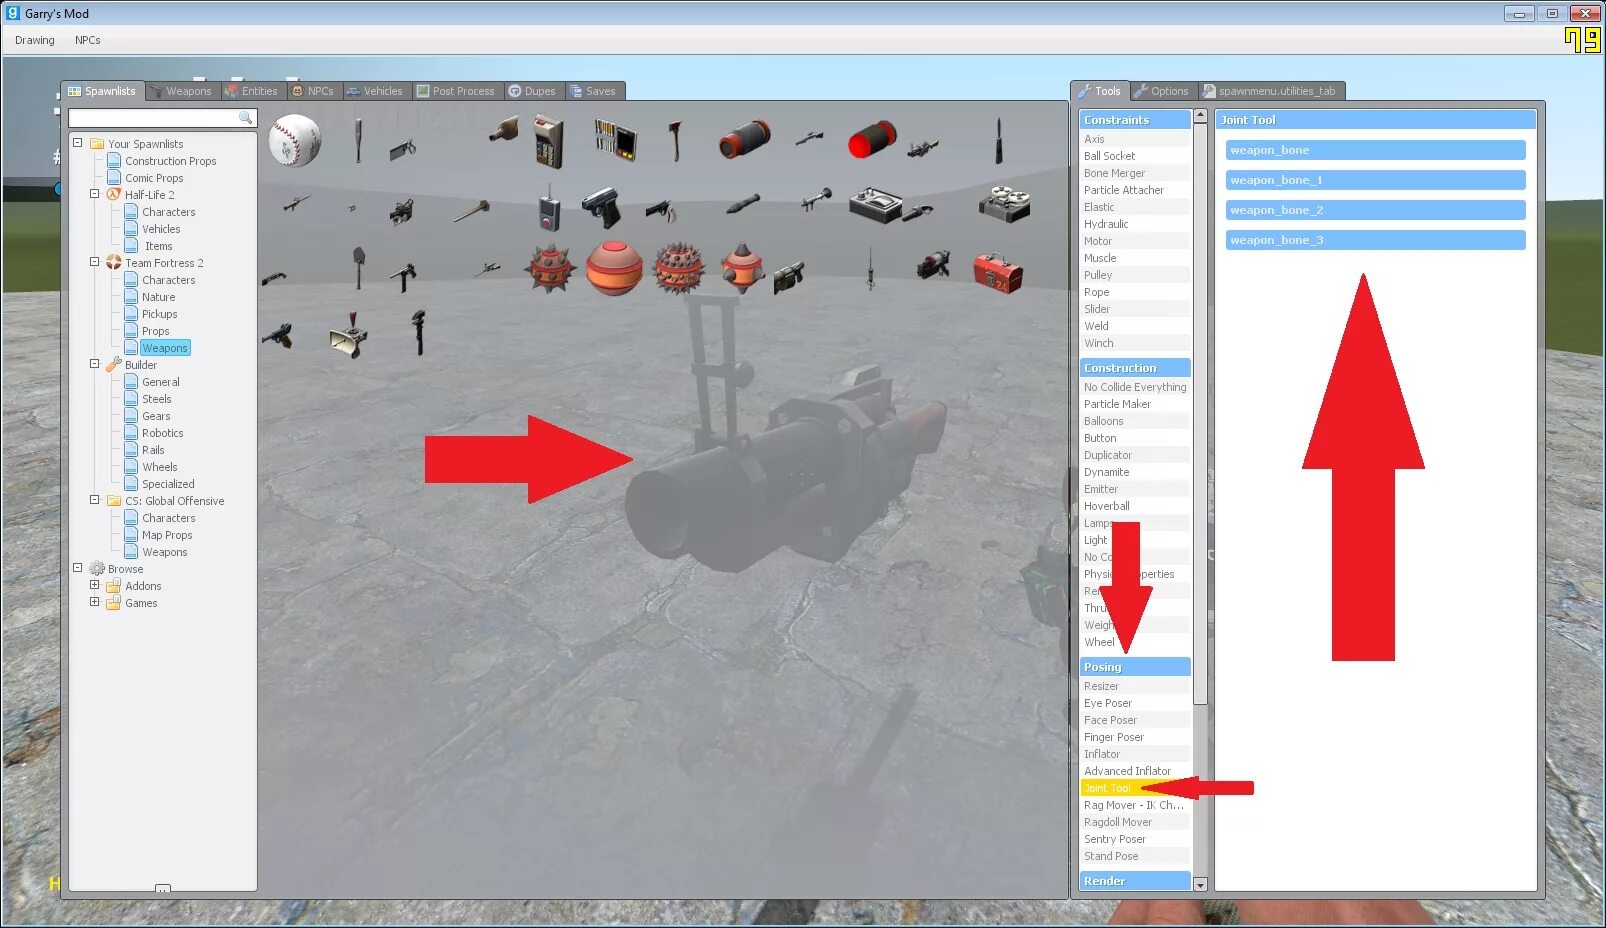Collapse the Builder tree node
The image size is (1606, 928).
tap(95, 364)
